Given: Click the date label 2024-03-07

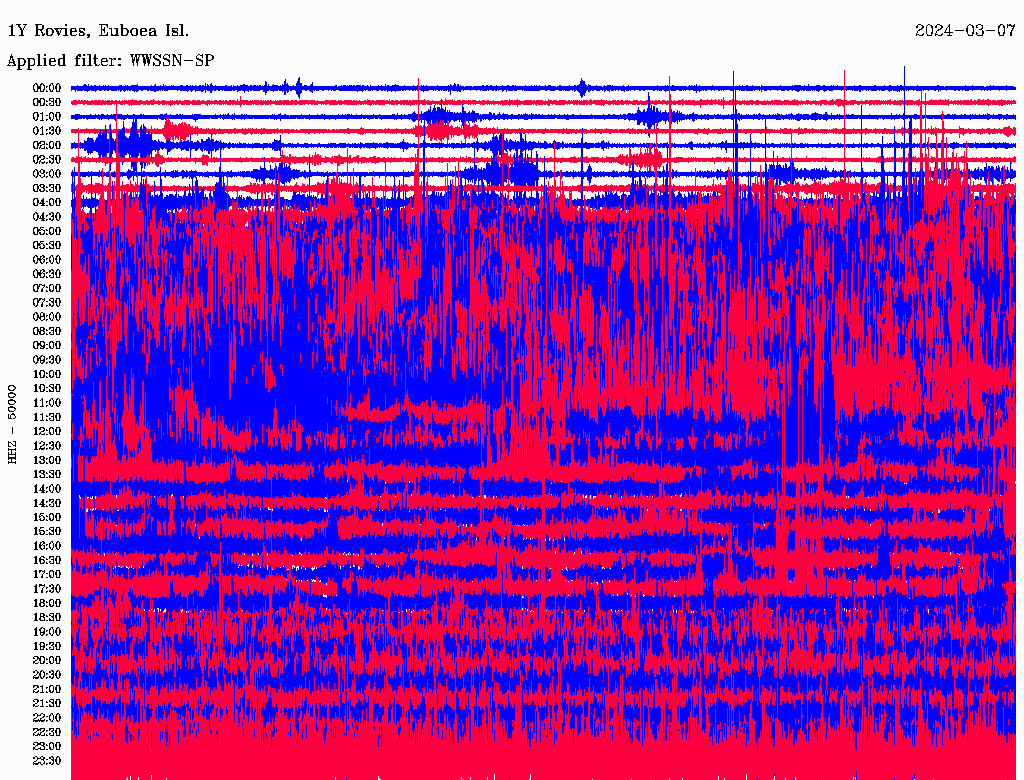Looking at the screenshot, I should (x=965, y=31).
